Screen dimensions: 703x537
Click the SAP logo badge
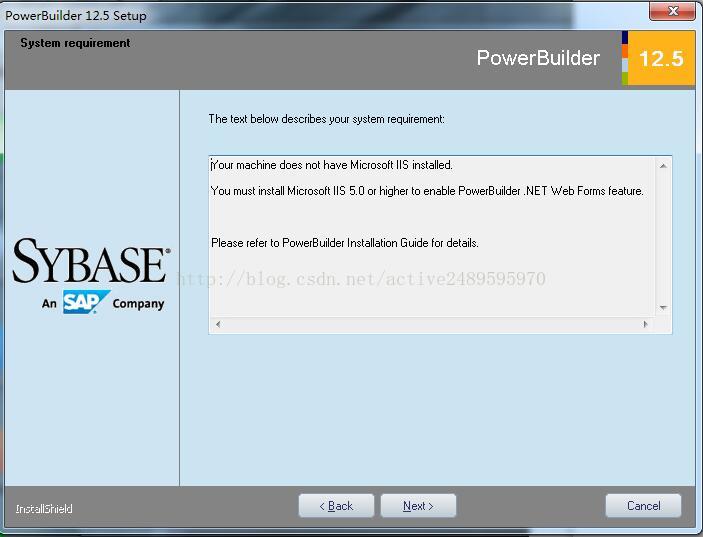86,302
